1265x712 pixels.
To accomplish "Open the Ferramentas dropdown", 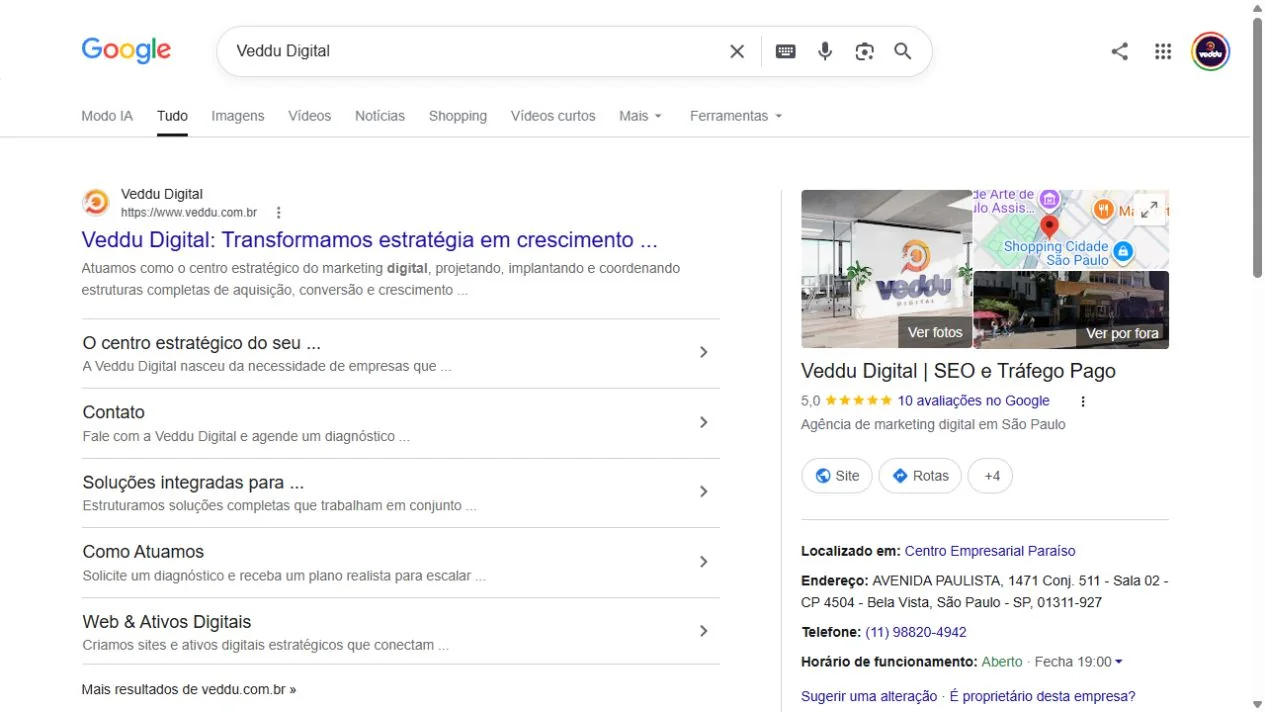I will point(736,116).
